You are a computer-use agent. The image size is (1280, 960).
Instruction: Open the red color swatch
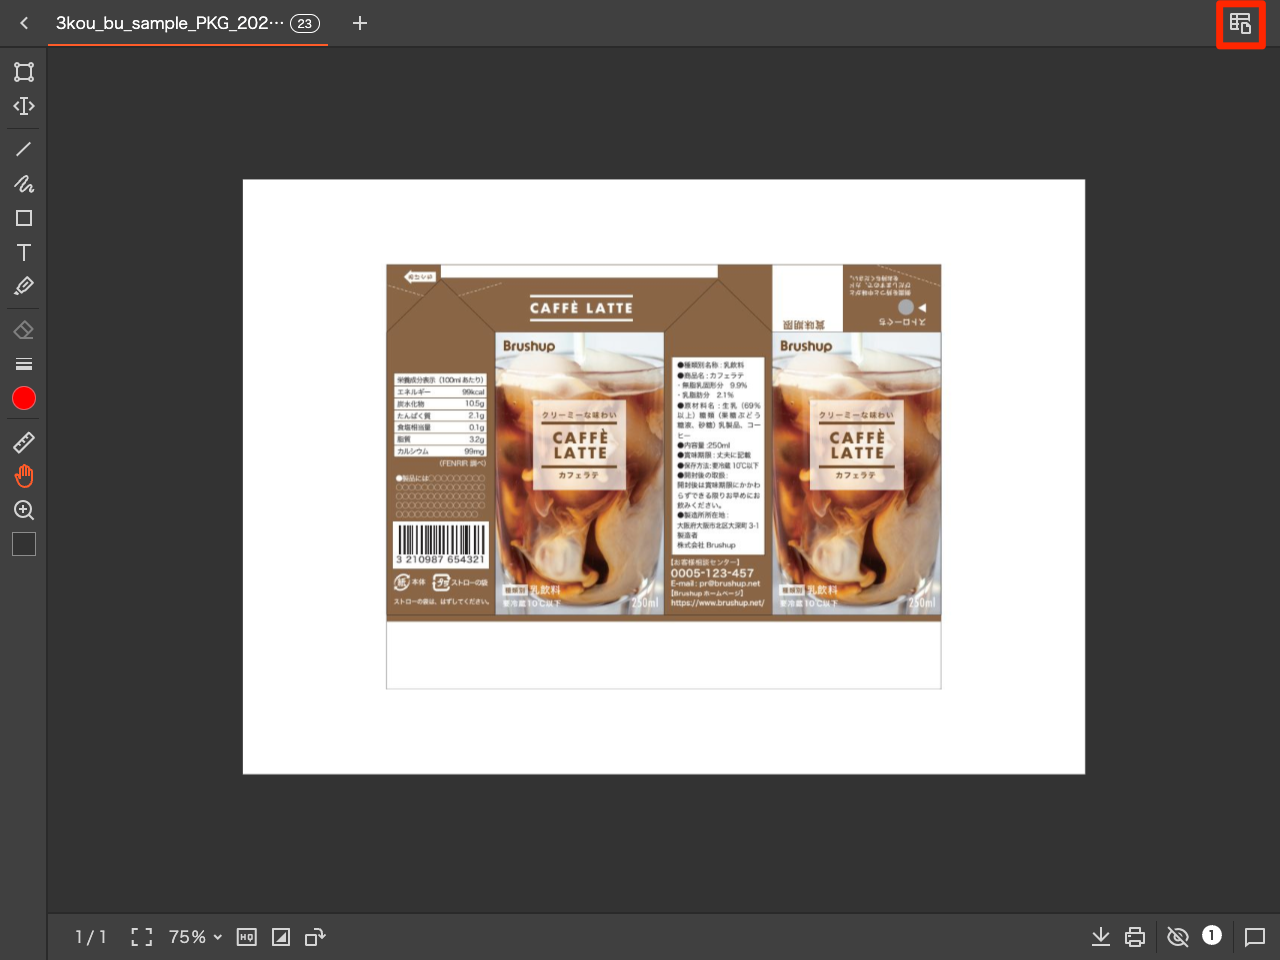point(24,399)
